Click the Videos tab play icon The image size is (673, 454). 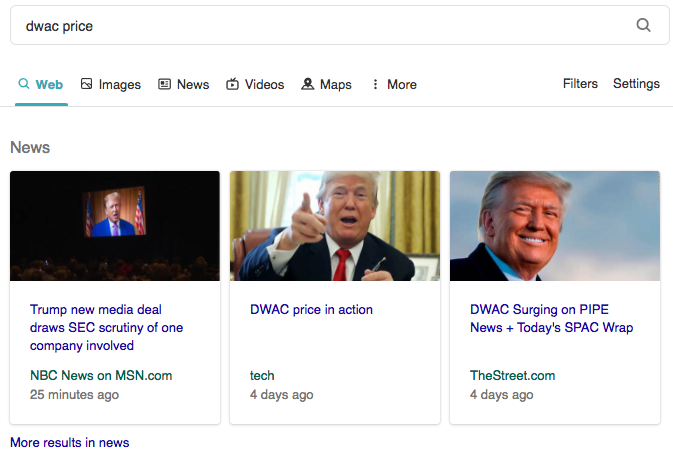tap(233, 85)
